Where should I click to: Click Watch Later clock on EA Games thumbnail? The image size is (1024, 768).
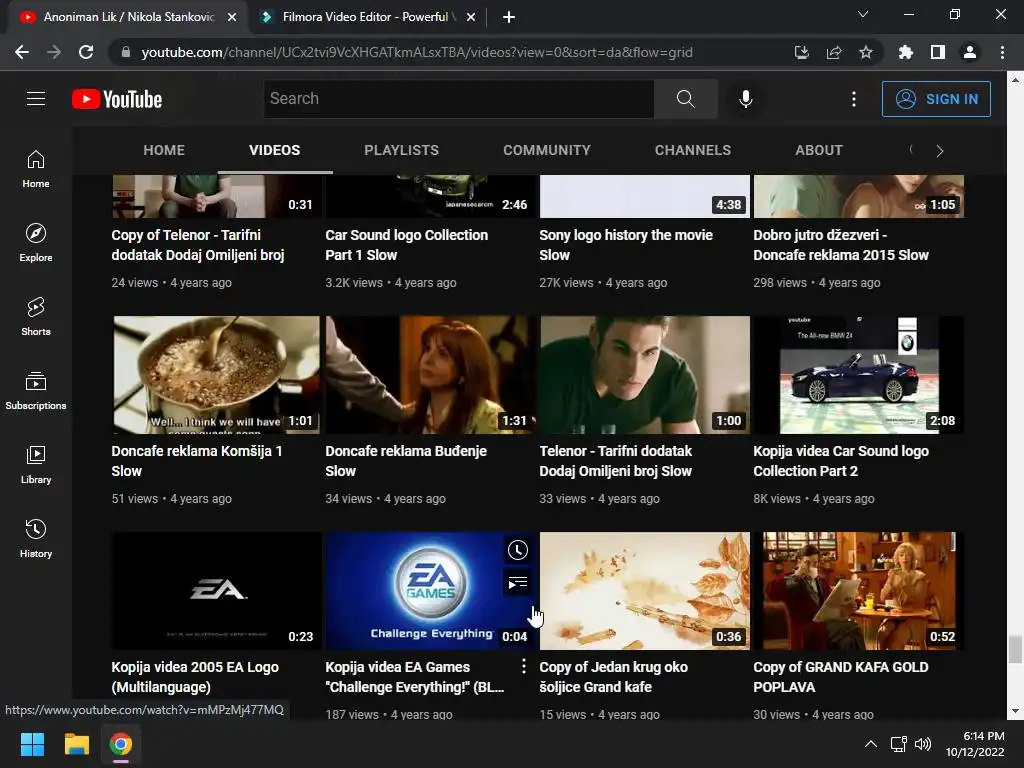[518, 551]
